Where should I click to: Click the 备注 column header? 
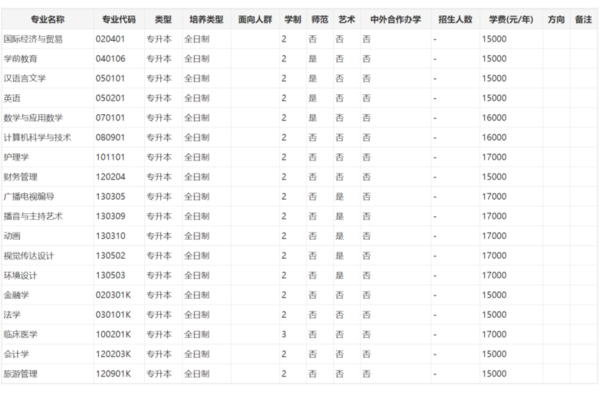[x=583, y=19]
